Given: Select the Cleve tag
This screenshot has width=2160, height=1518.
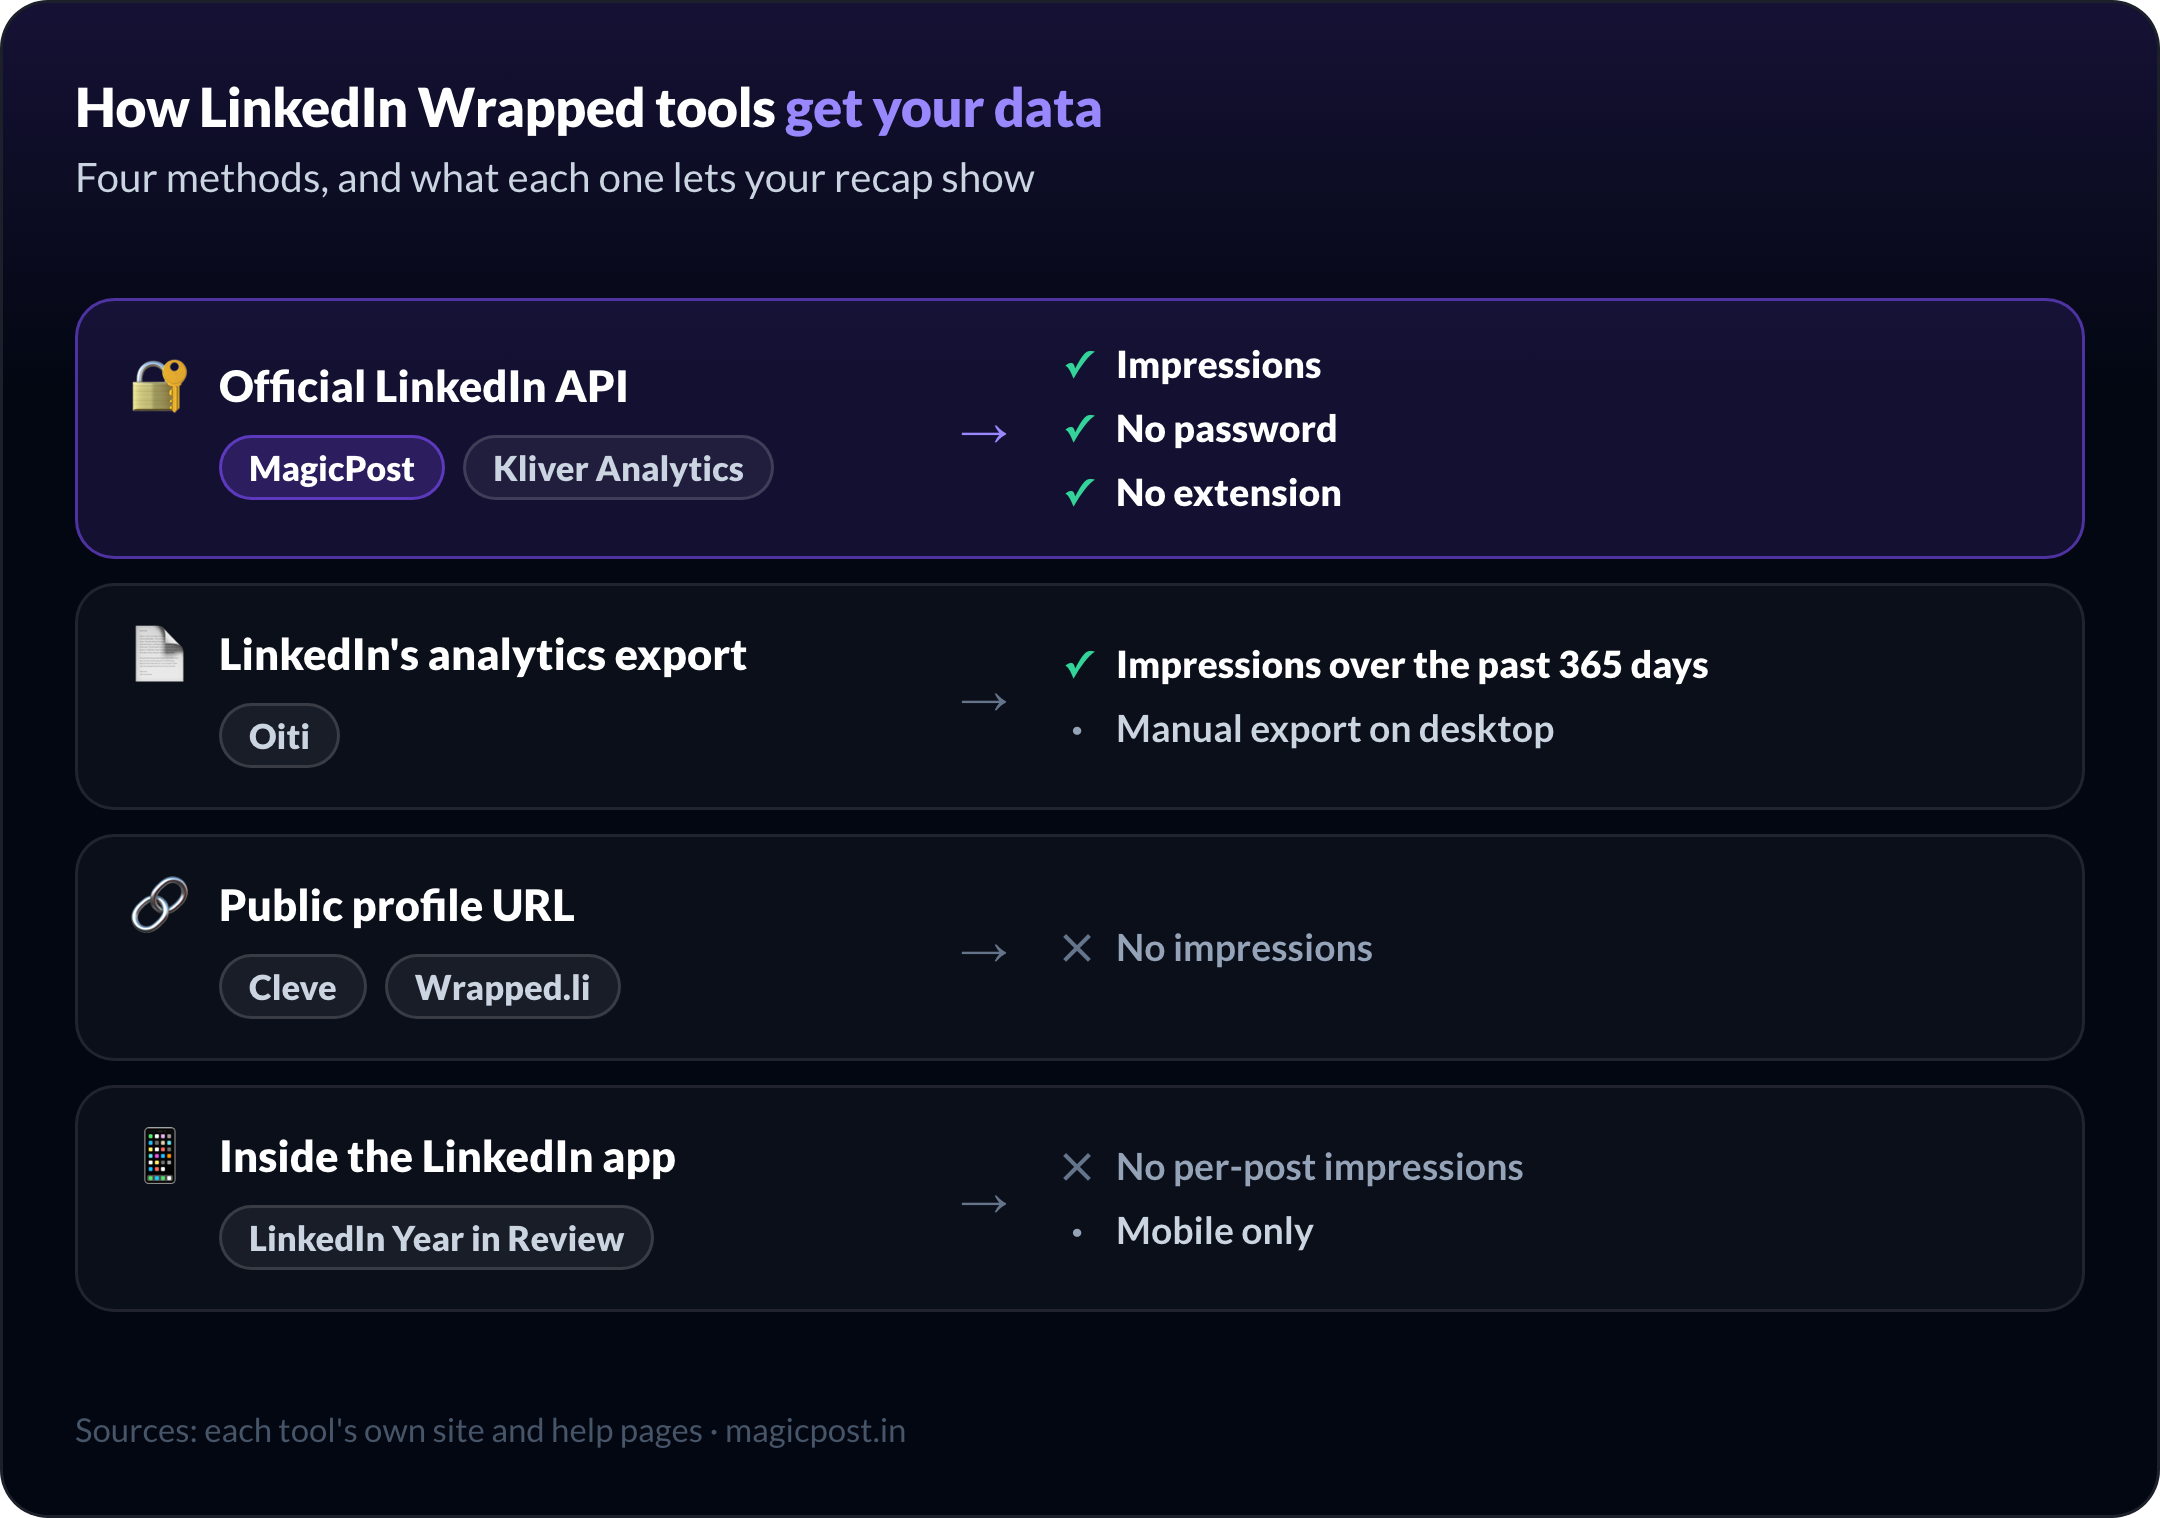Looking at the screenshot, I should click(x=293, y=987).
